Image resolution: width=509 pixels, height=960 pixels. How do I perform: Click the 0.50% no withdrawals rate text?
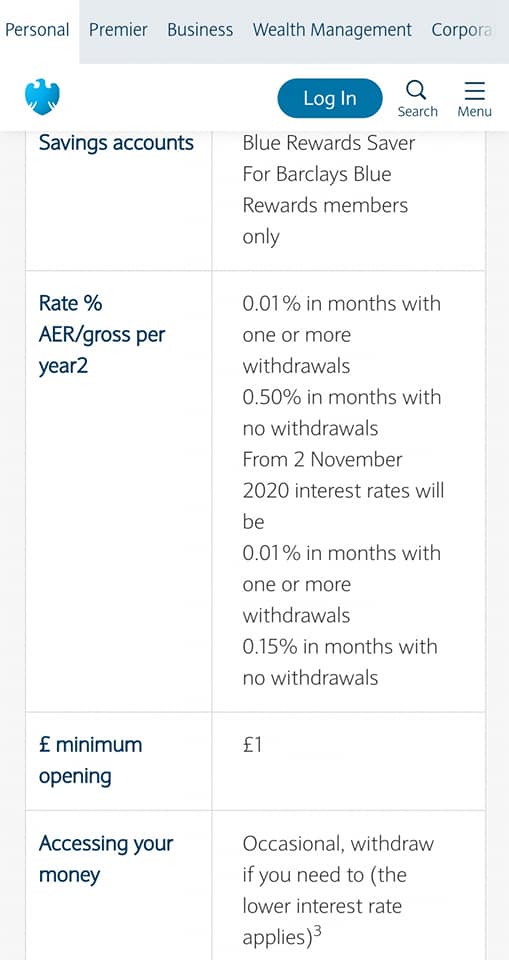point(342,413)
